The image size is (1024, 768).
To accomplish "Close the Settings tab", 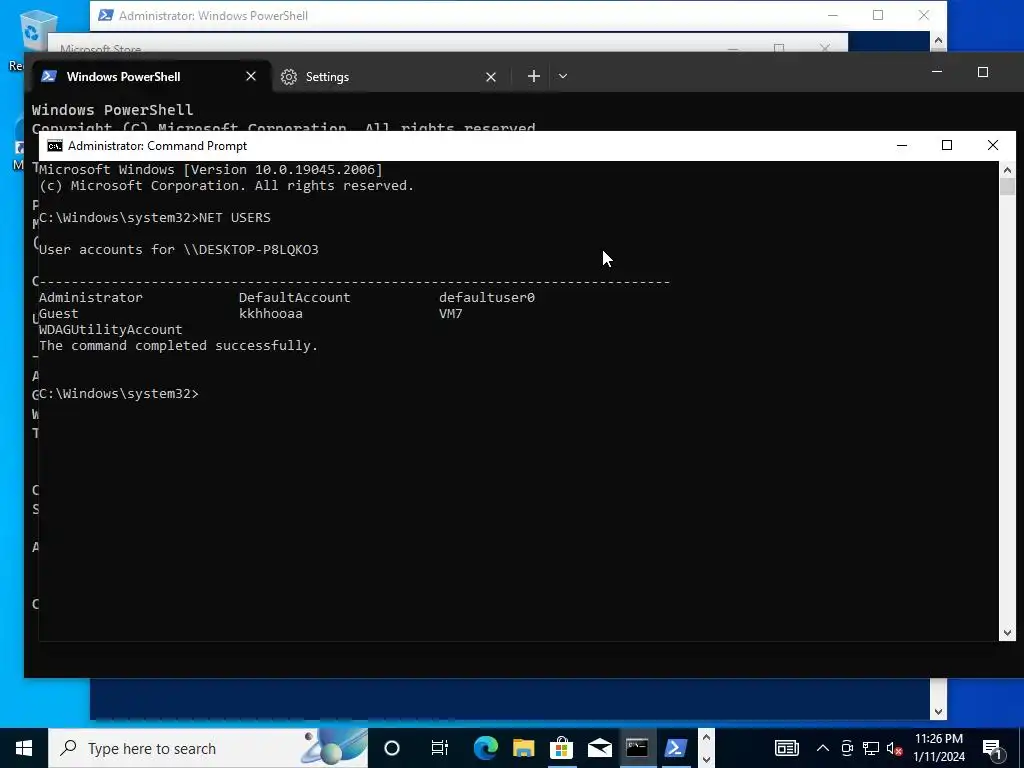I will pyautogui.click(x=491, y=77).
